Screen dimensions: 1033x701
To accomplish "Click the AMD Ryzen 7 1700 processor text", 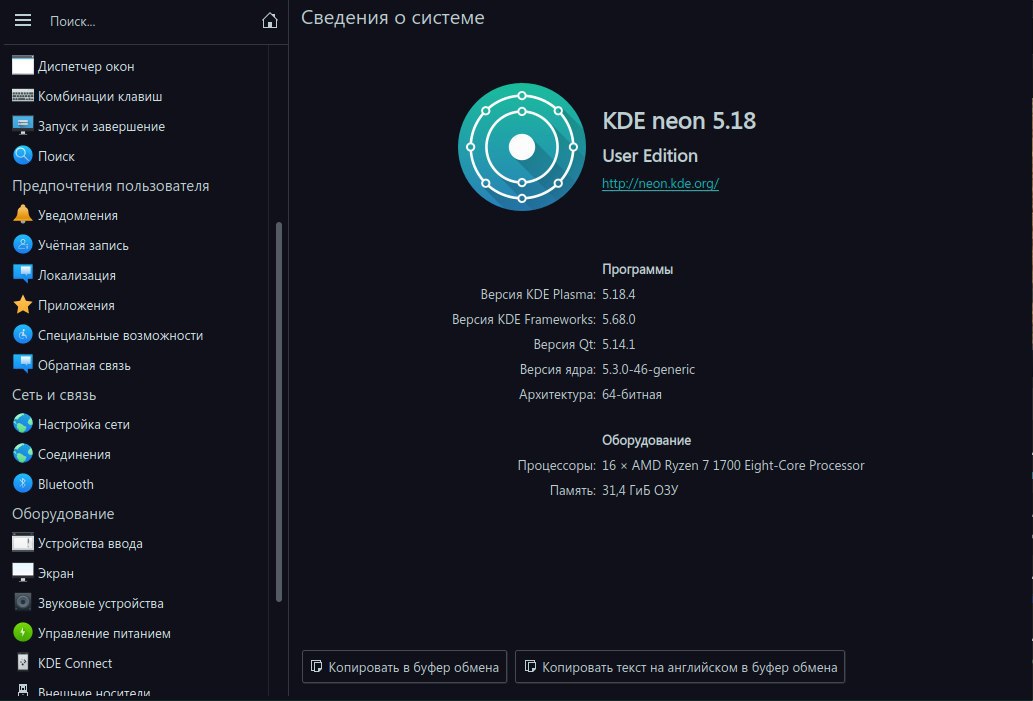I will [x=733, y=465].
